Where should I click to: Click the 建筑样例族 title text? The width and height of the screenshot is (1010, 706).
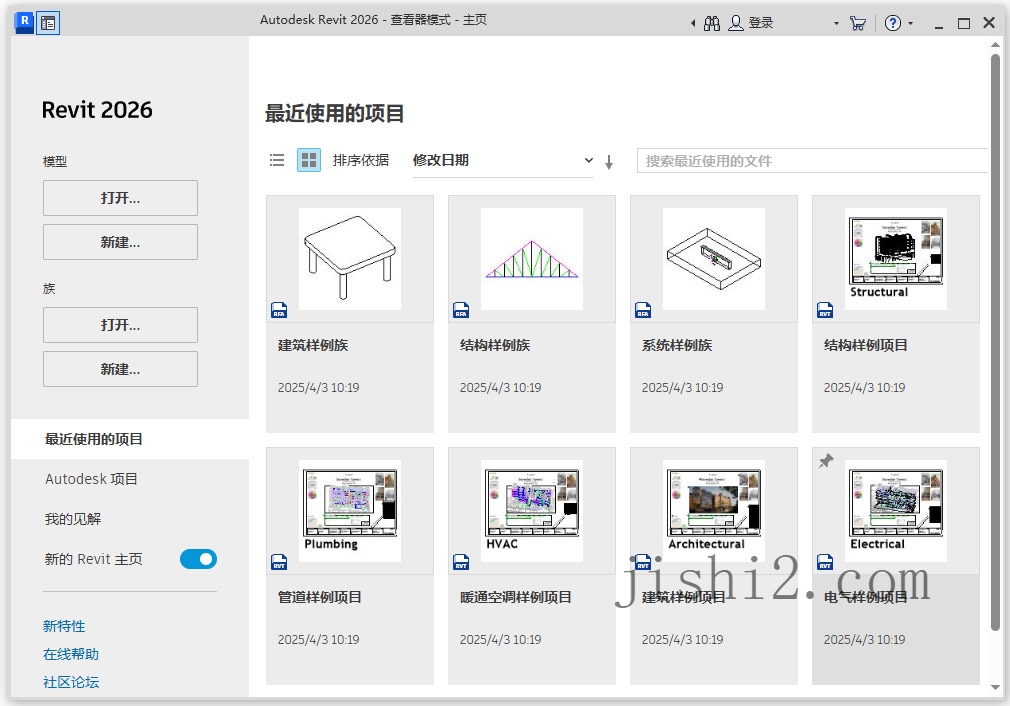pos(313,345)
